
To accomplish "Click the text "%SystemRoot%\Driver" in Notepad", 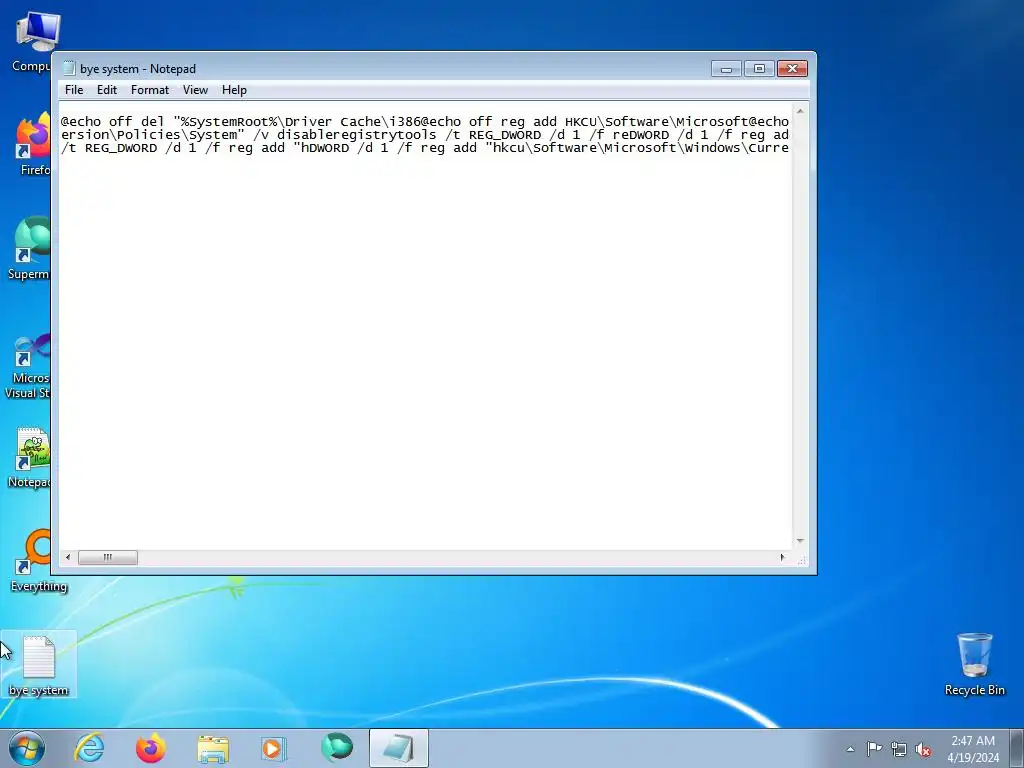I will point(256,121).
